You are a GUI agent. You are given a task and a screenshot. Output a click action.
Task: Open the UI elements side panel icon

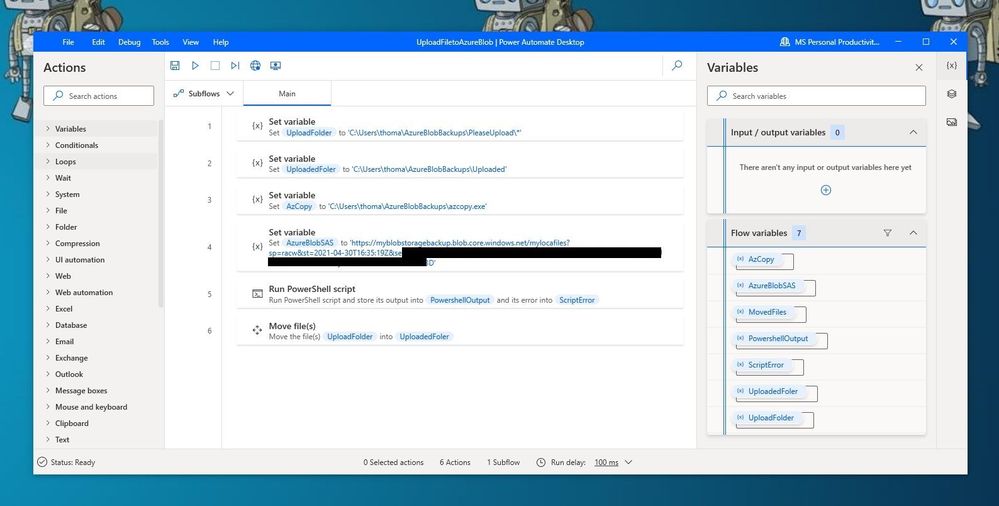951,94
